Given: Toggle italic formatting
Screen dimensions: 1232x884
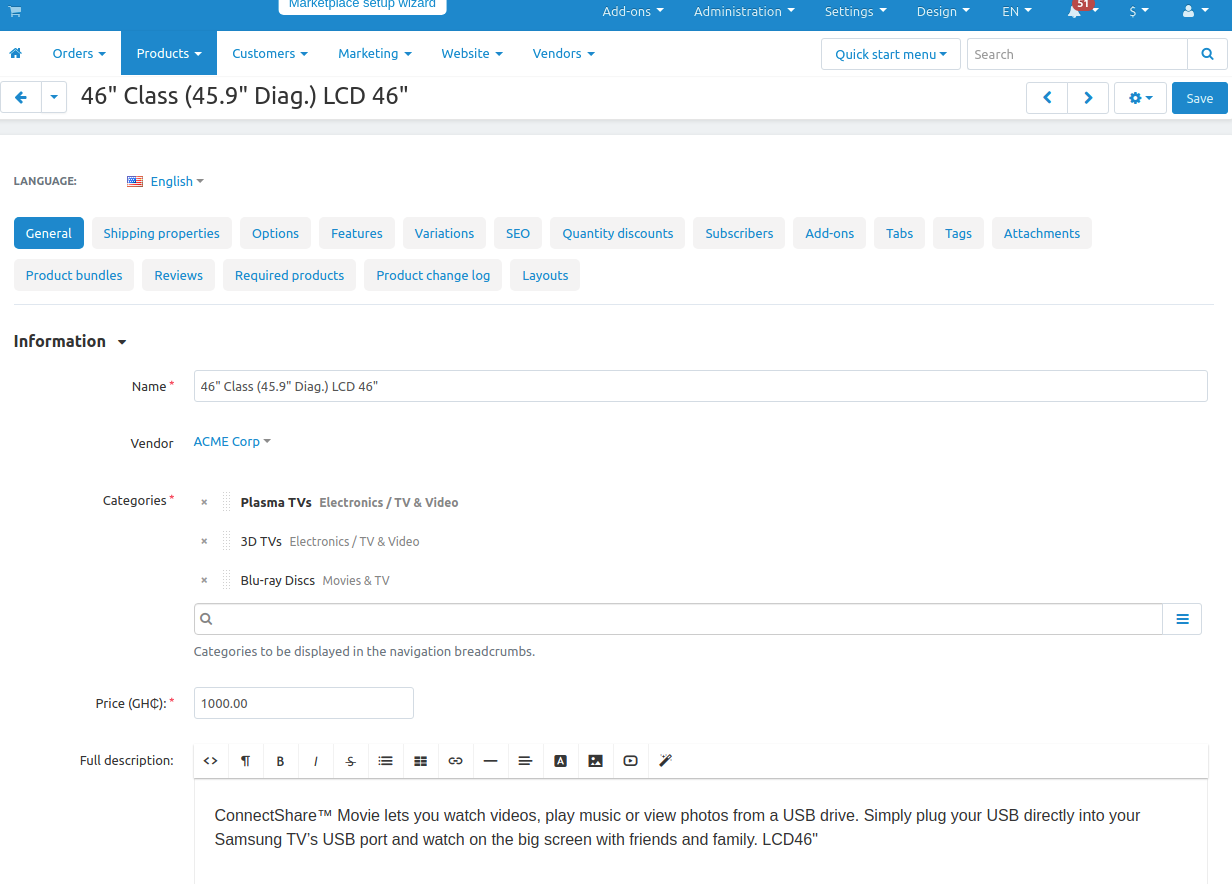Looking at the screenshot, I should point(316,761).
